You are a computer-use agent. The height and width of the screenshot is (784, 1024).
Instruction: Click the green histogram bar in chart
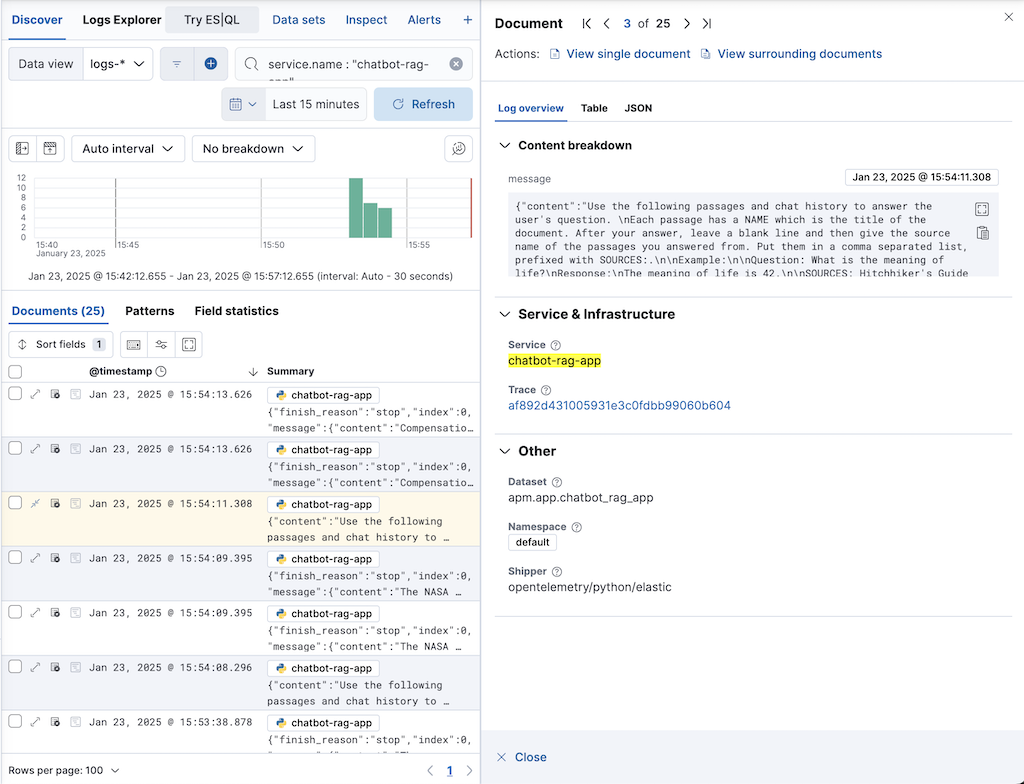pyautogui.click(x=355, y=208)
